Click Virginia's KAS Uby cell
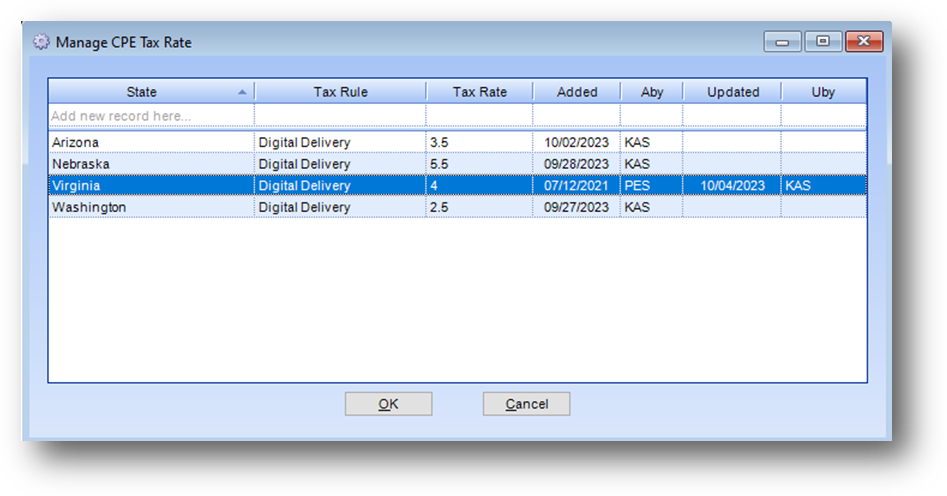The height and width of the screenshot is (496, 947). pyautogui.click(x=824, y=185)
